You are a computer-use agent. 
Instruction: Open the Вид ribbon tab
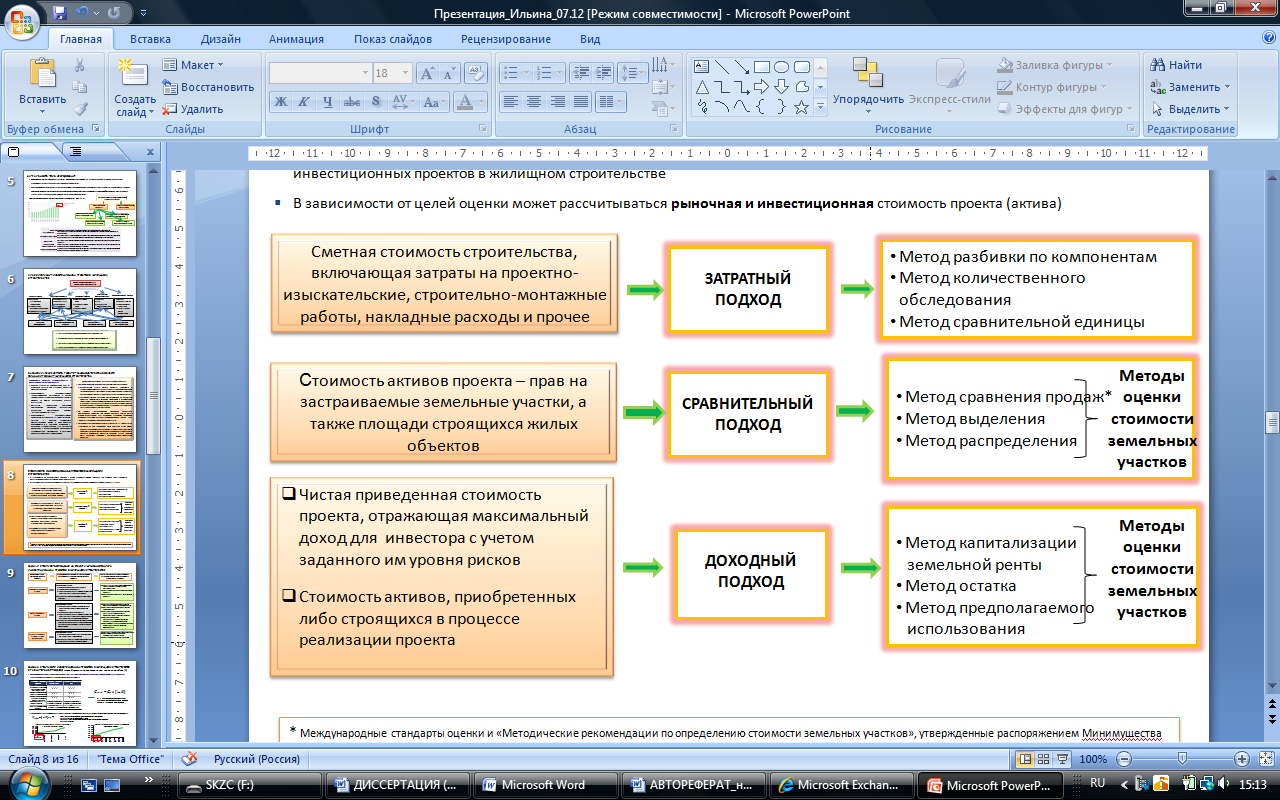point(590,39)
